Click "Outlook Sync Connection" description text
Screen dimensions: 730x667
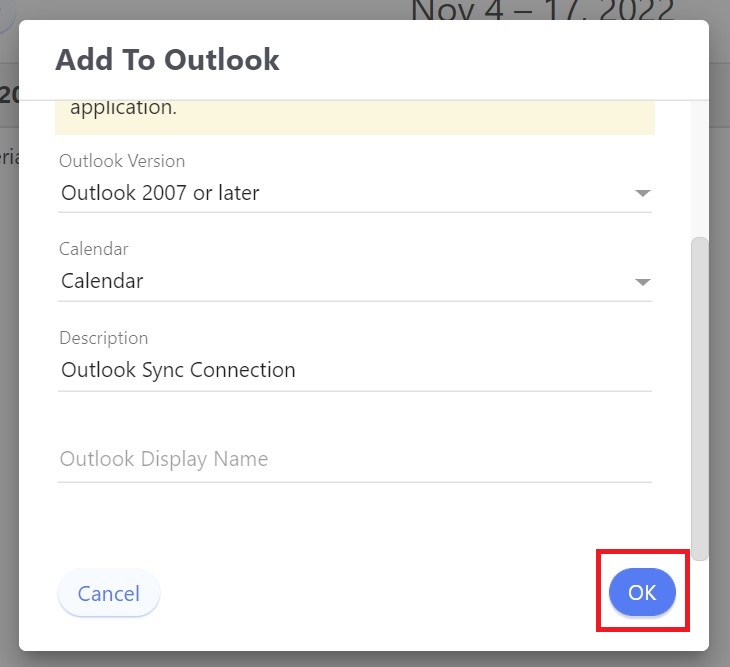[178, 370]
